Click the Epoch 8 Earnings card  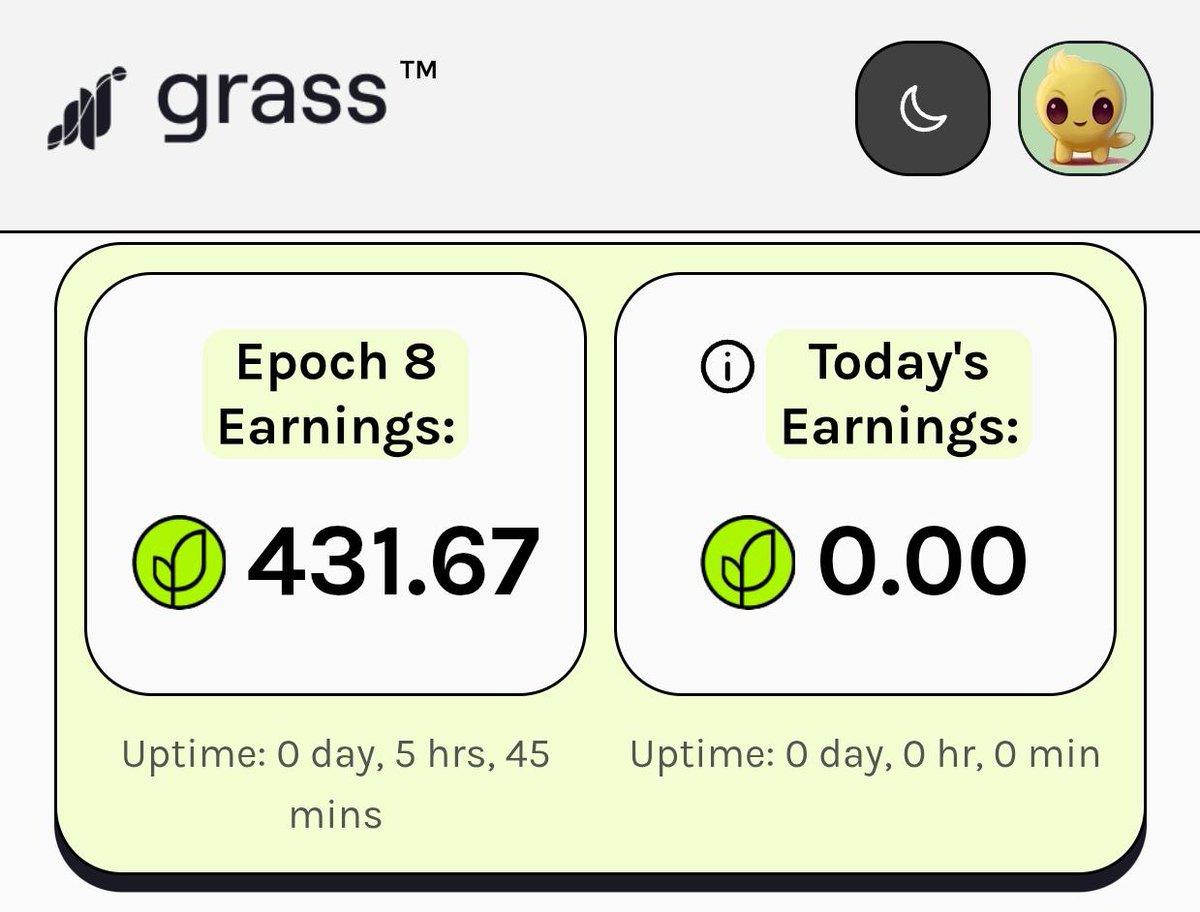point(336,483)
